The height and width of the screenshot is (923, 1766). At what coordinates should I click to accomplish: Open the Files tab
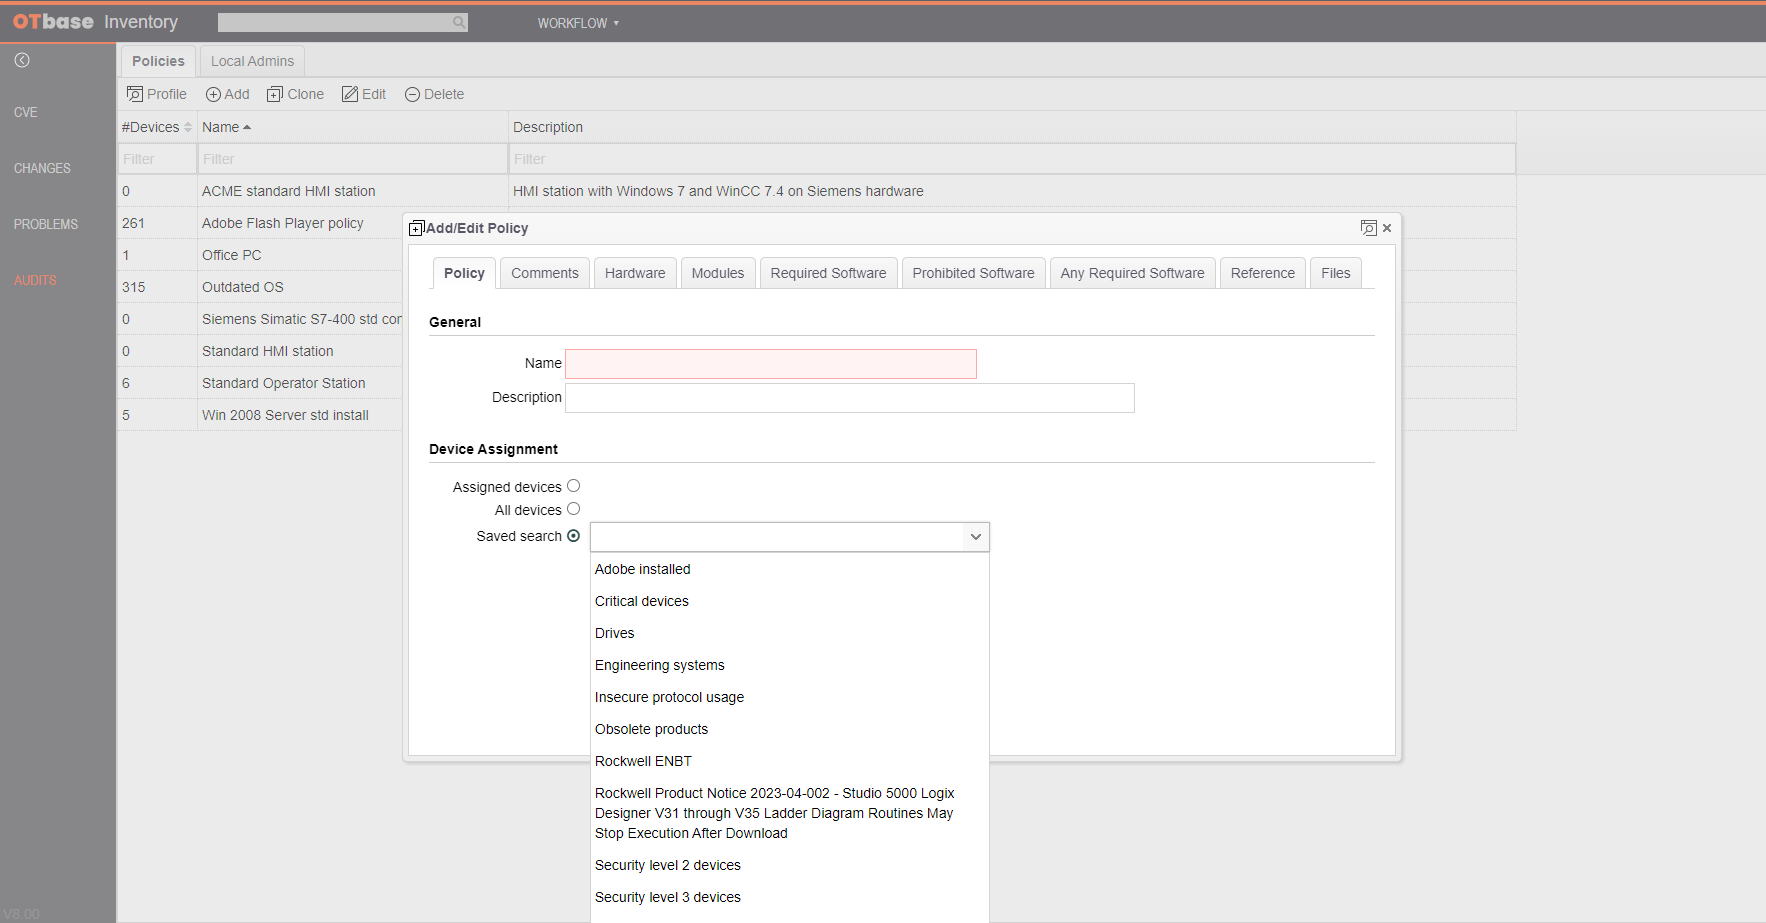[1335, 273]
